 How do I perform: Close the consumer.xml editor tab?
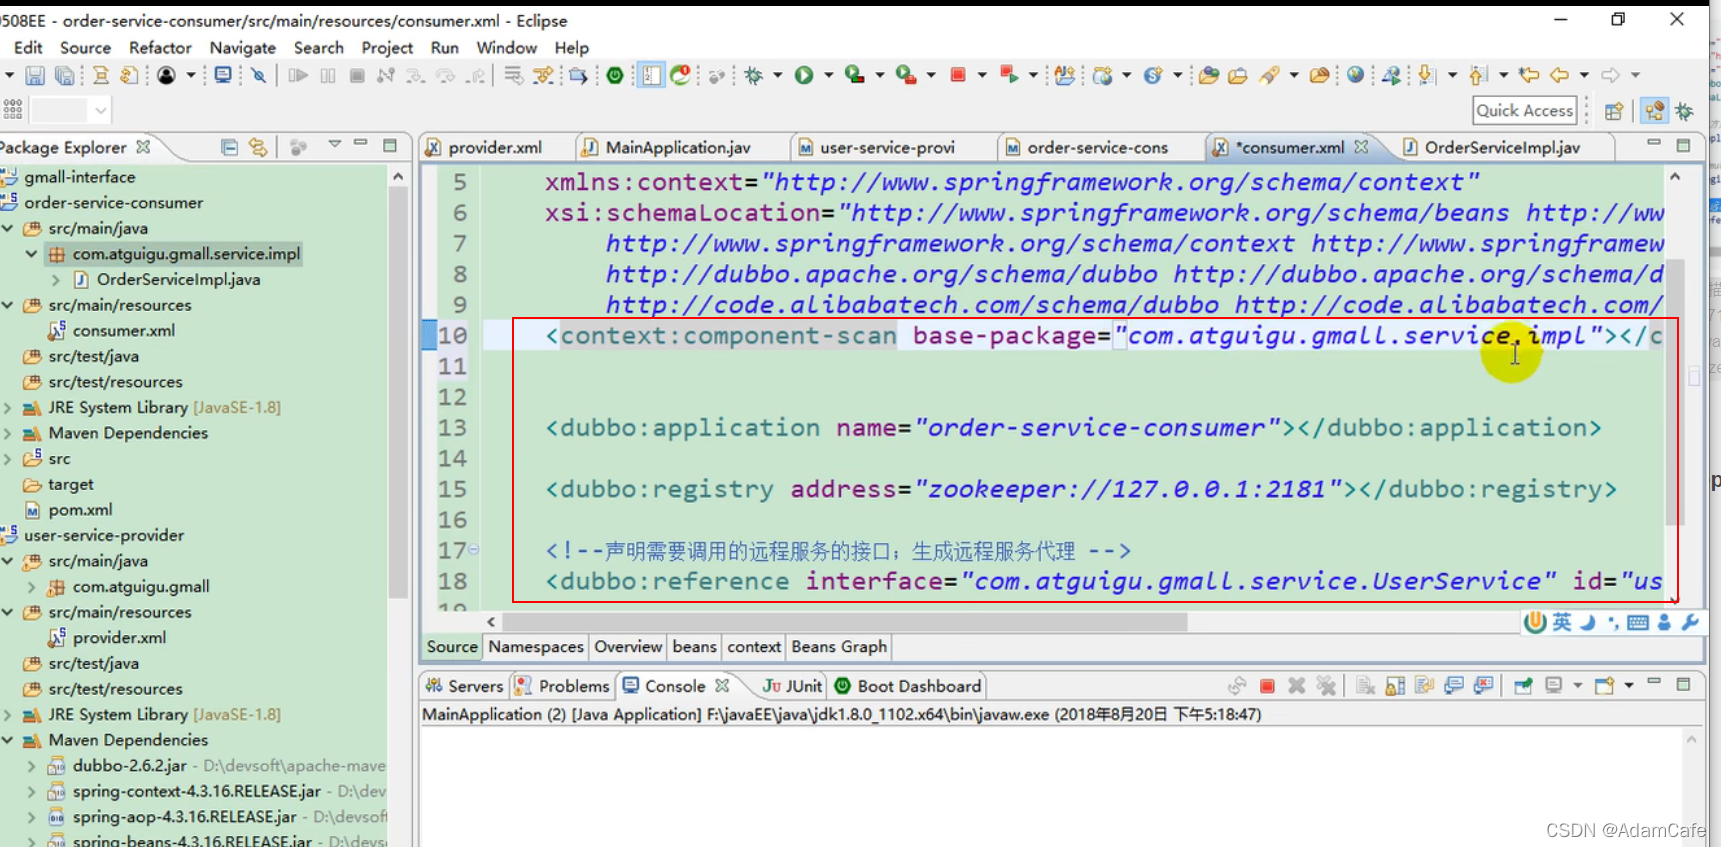click(1361, 147)
